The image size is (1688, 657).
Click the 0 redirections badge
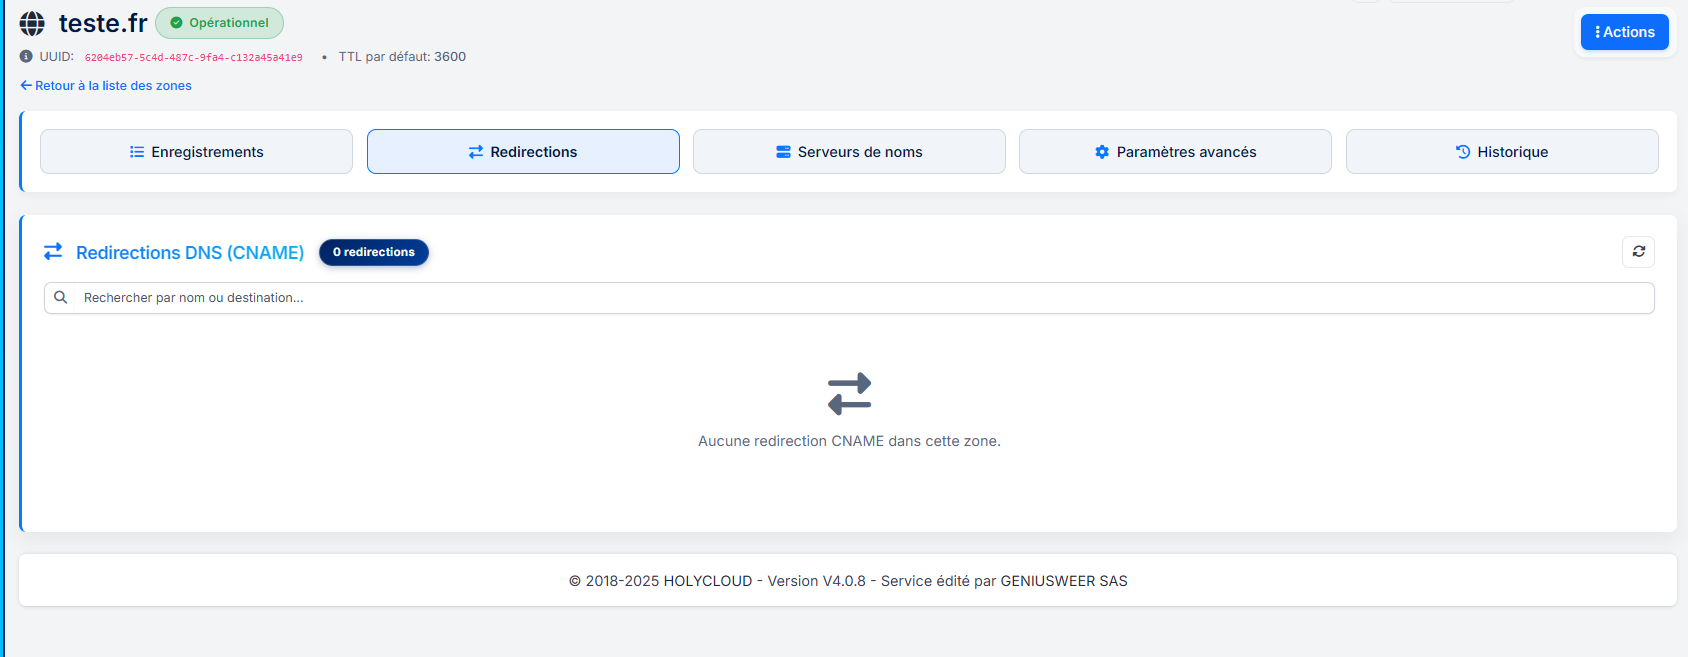[373, 252]
